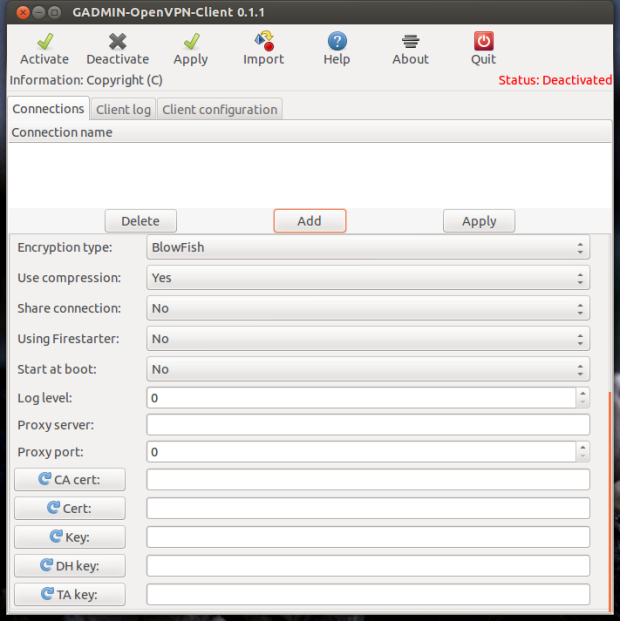Image resolution: width=620 pixels, height=621 pixels.
Task: Click the Status: Deactivated text
Action: 555,80
